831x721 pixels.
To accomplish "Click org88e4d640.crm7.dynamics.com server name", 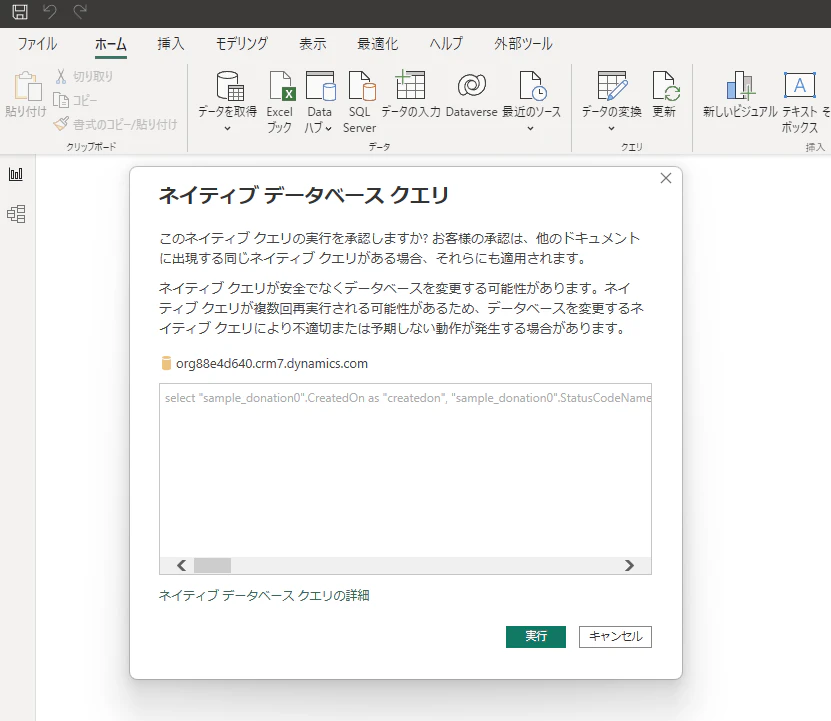I will 272,364.
